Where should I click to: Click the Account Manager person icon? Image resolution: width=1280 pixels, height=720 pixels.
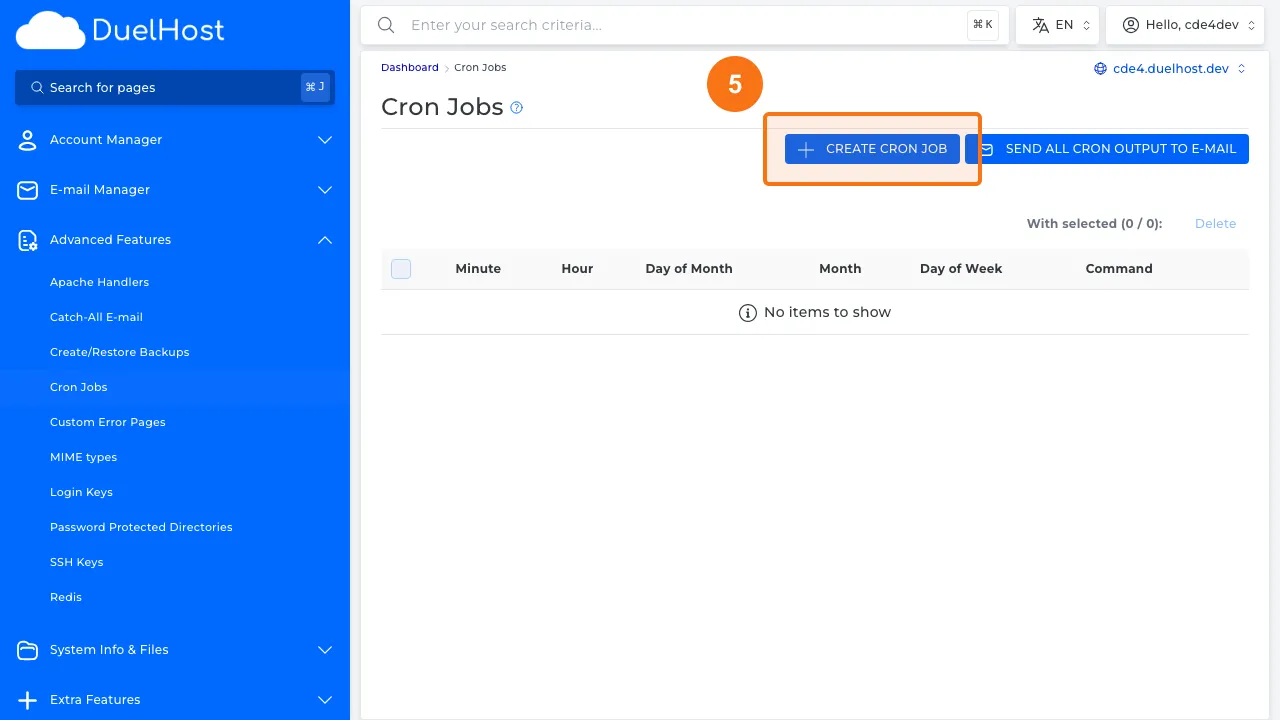point(27,140)
